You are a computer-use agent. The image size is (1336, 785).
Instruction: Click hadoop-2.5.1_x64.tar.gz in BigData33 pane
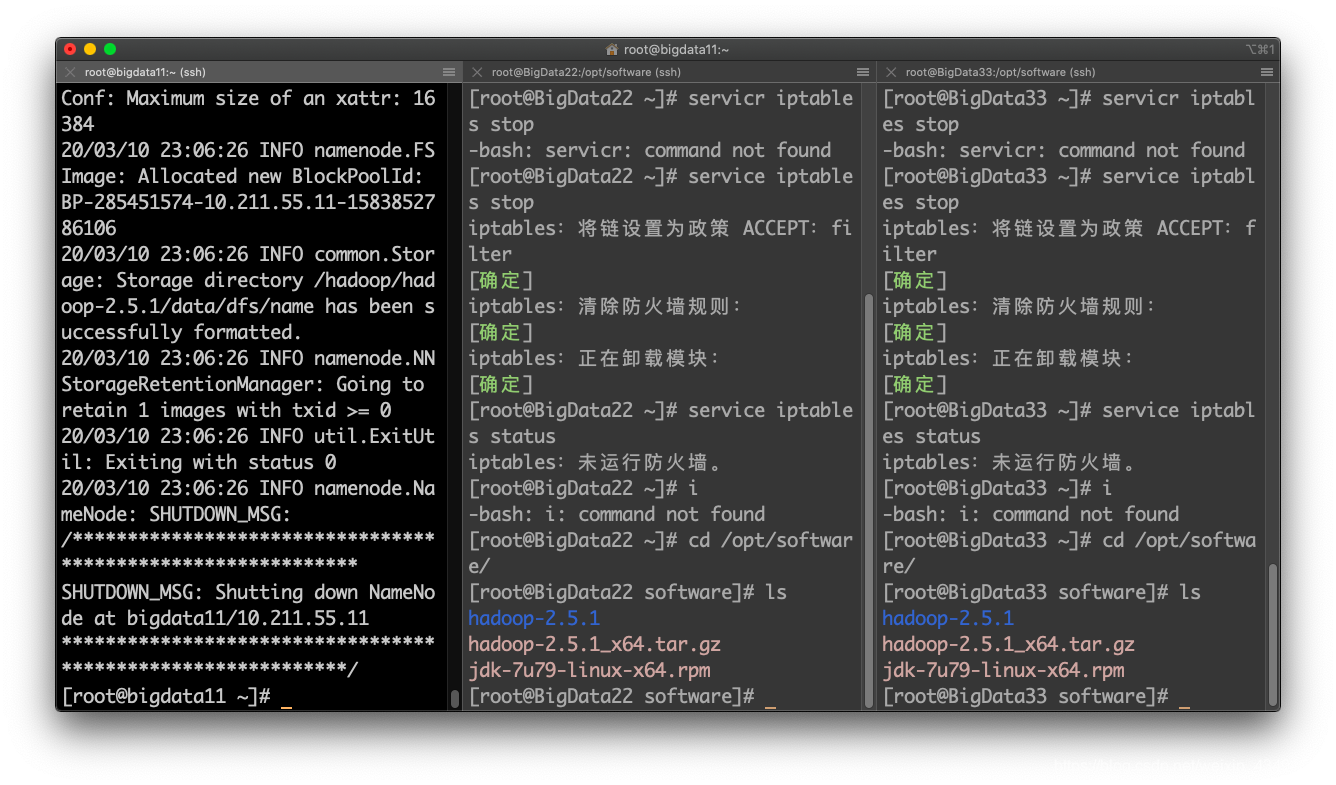pos(1008,644)
